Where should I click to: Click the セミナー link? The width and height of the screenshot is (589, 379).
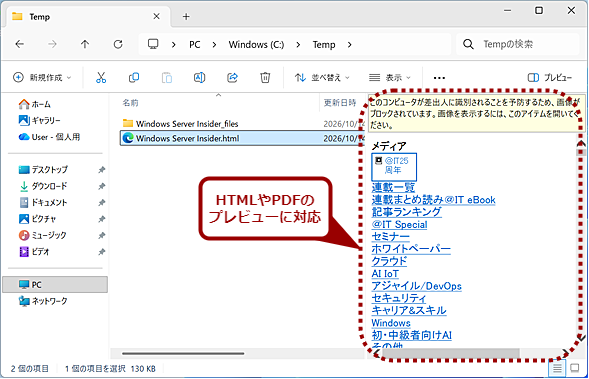pyautogui.click(x=390, y=236)
